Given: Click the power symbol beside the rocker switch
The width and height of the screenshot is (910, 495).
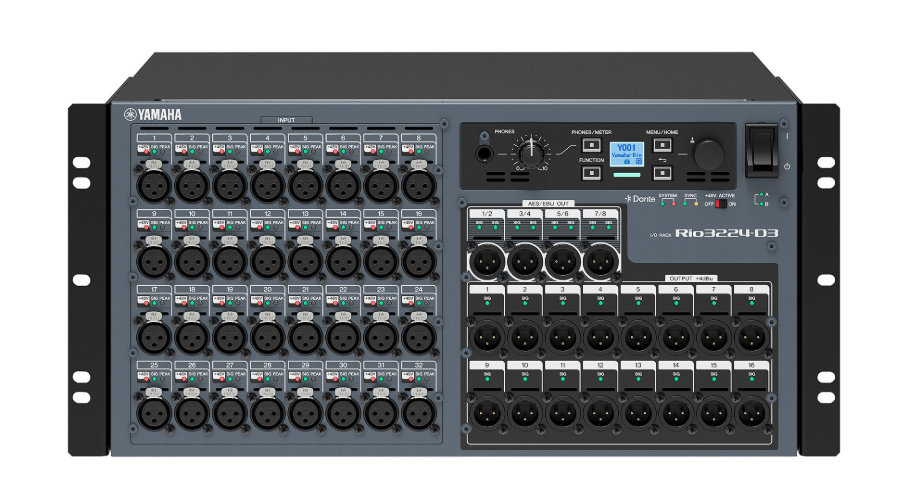Looking at the screenshot, I should click(786, 166).
